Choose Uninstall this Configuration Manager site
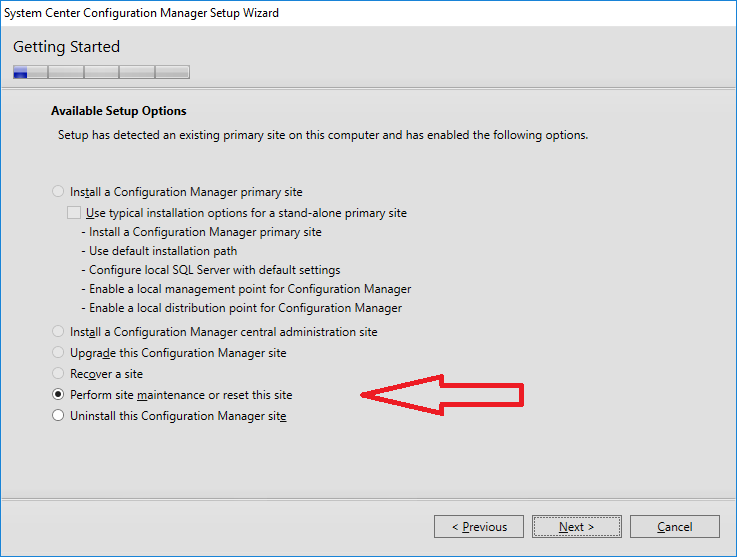Screen dimensions: 737x557 click(58, 416)
